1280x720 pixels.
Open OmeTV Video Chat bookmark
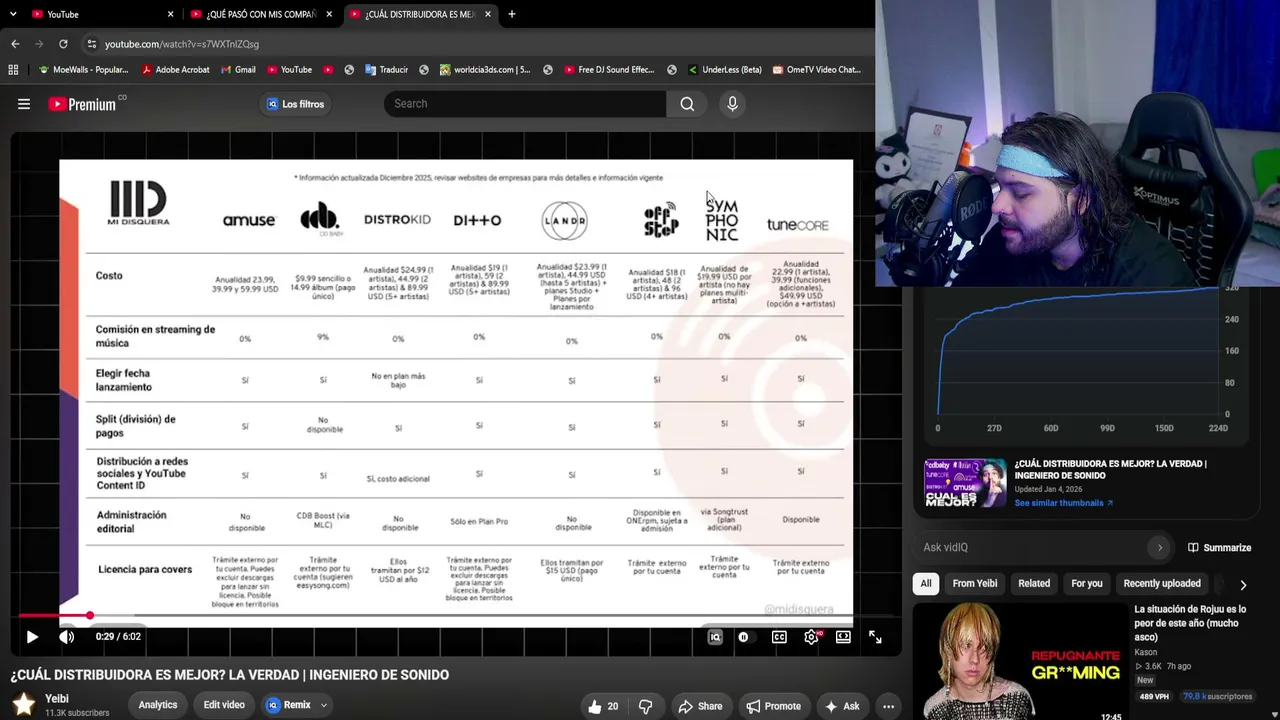(x=815, y=70)
